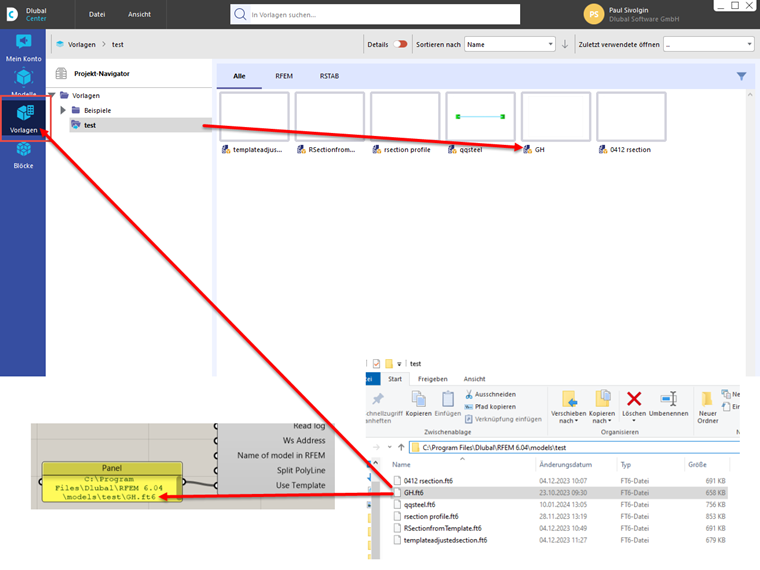Viewport: 760px width, 570px height.
Task: Reverse sort order with the arrow
Action: pyautogui.click(x=565, y=44)
